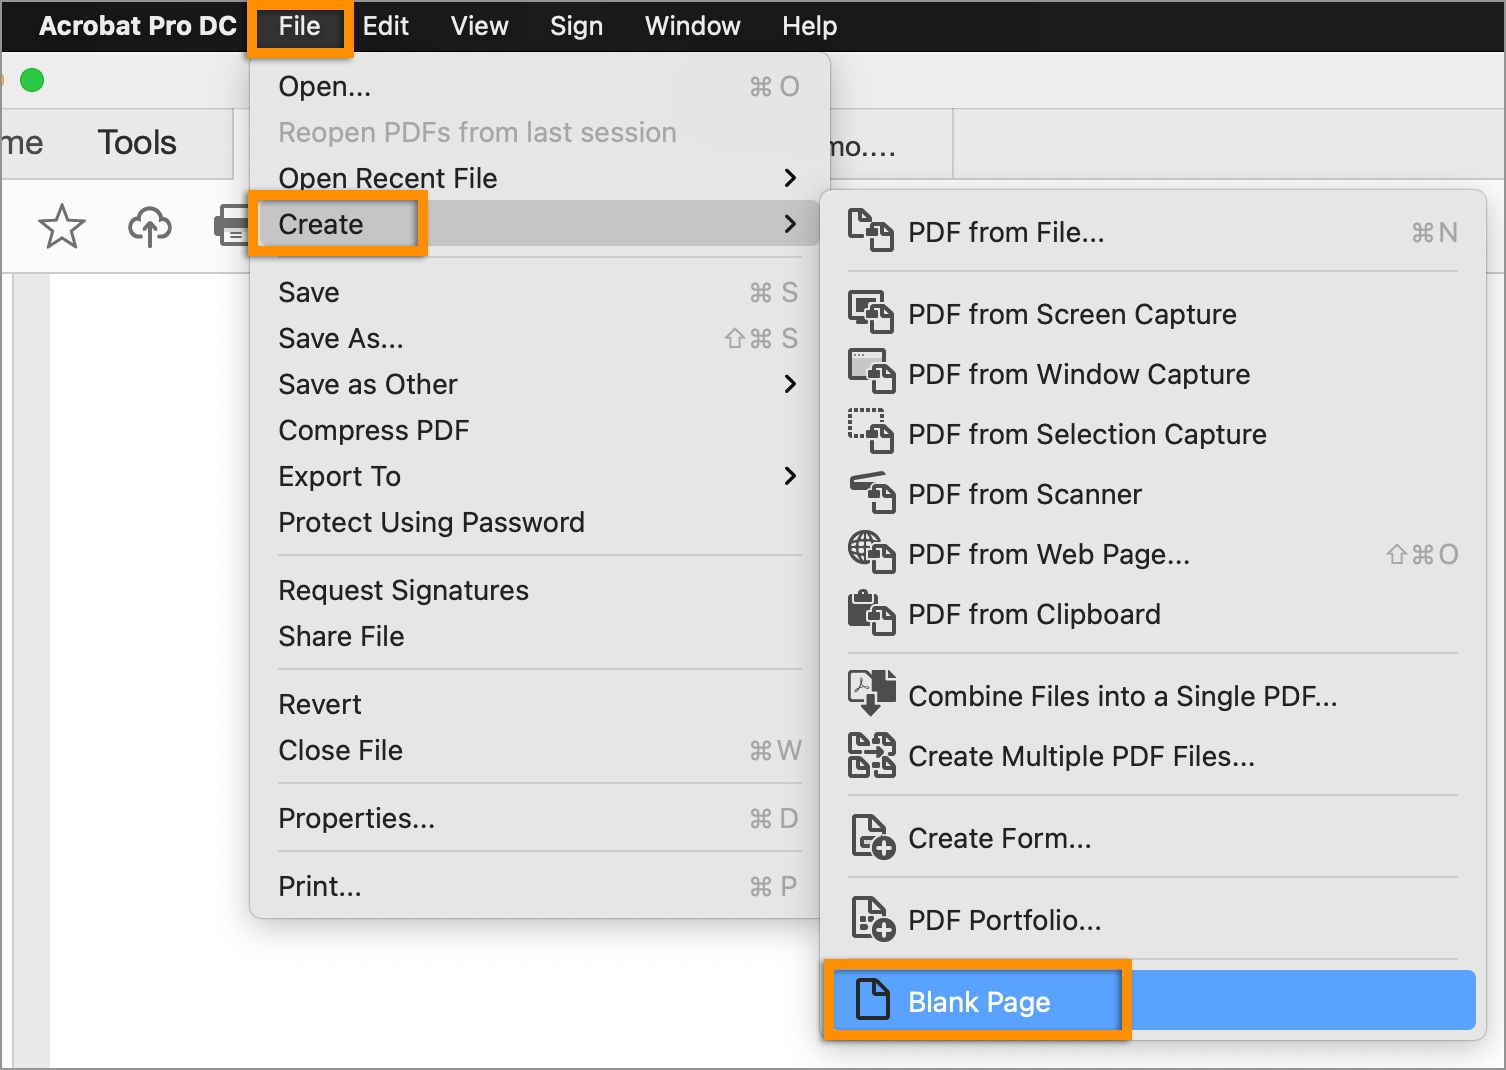Click the PDF from Web Page globe icon
Viewport: 1506px width, 1070px height.
[870, 553]
